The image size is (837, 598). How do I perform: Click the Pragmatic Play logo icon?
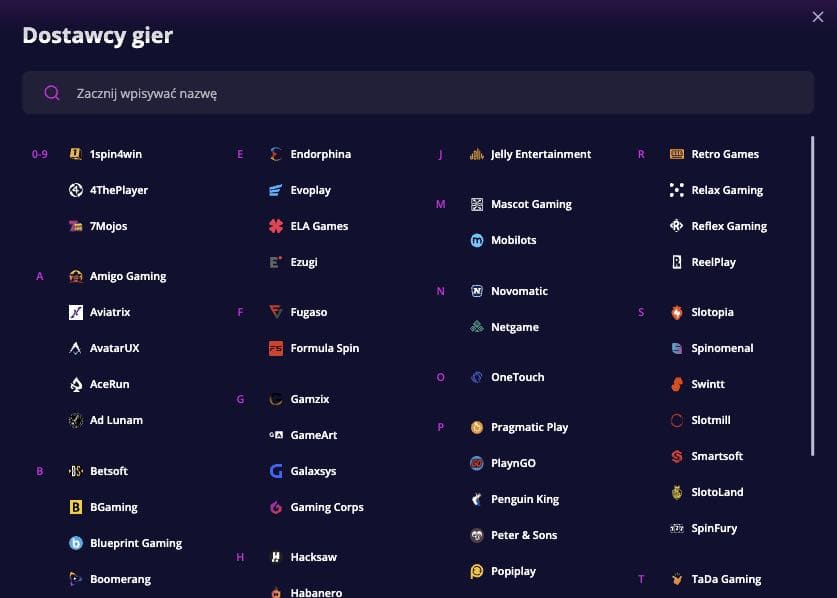tap(477, 427)
